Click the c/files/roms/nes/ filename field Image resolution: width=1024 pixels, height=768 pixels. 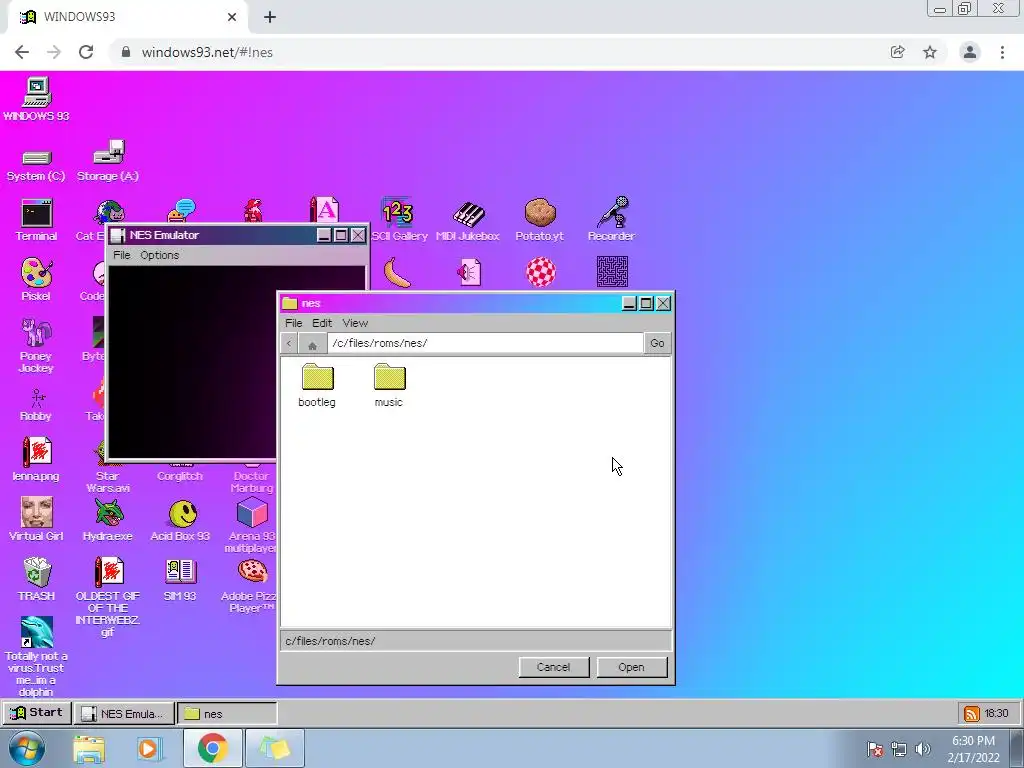[475, 641]
